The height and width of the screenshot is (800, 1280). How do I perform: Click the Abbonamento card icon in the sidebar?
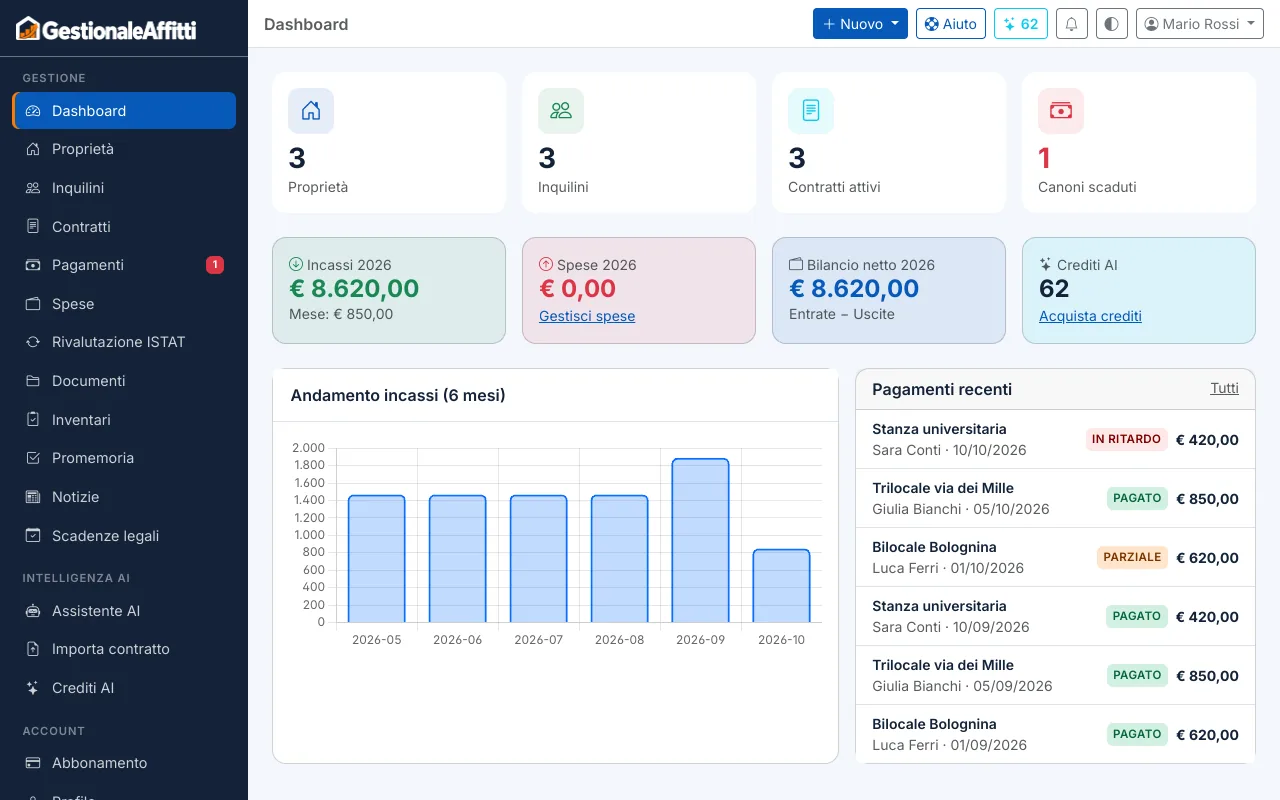point(33,763)
